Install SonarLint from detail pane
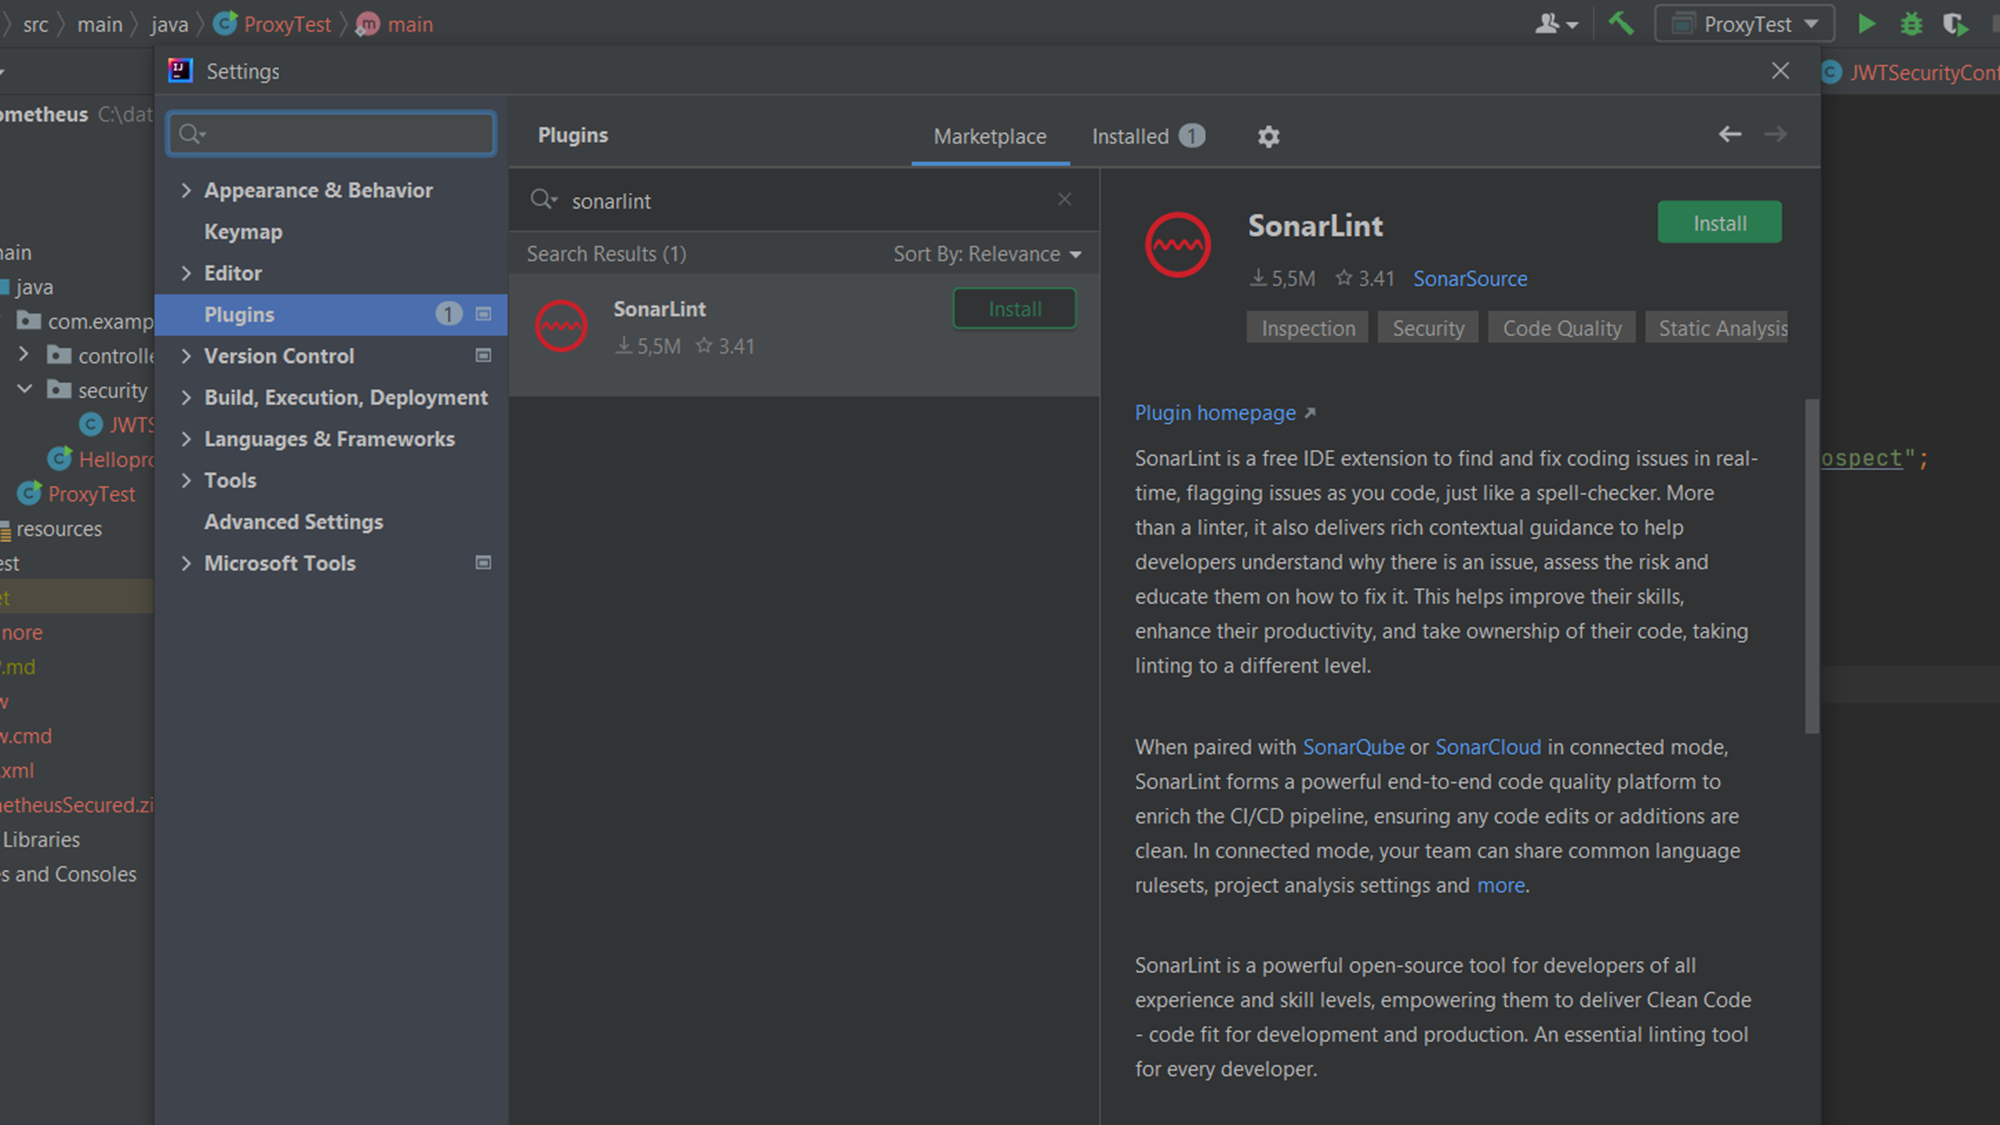The image size is (2000, 1125). tap(1719, 223)
